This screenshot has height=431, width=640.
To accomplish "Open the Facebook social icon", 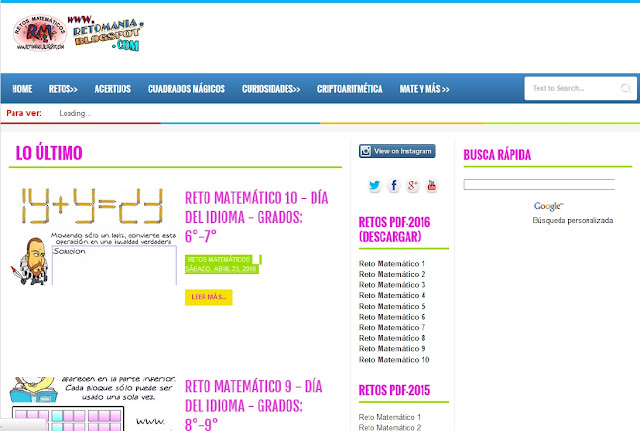I will [x=393, y=186].
